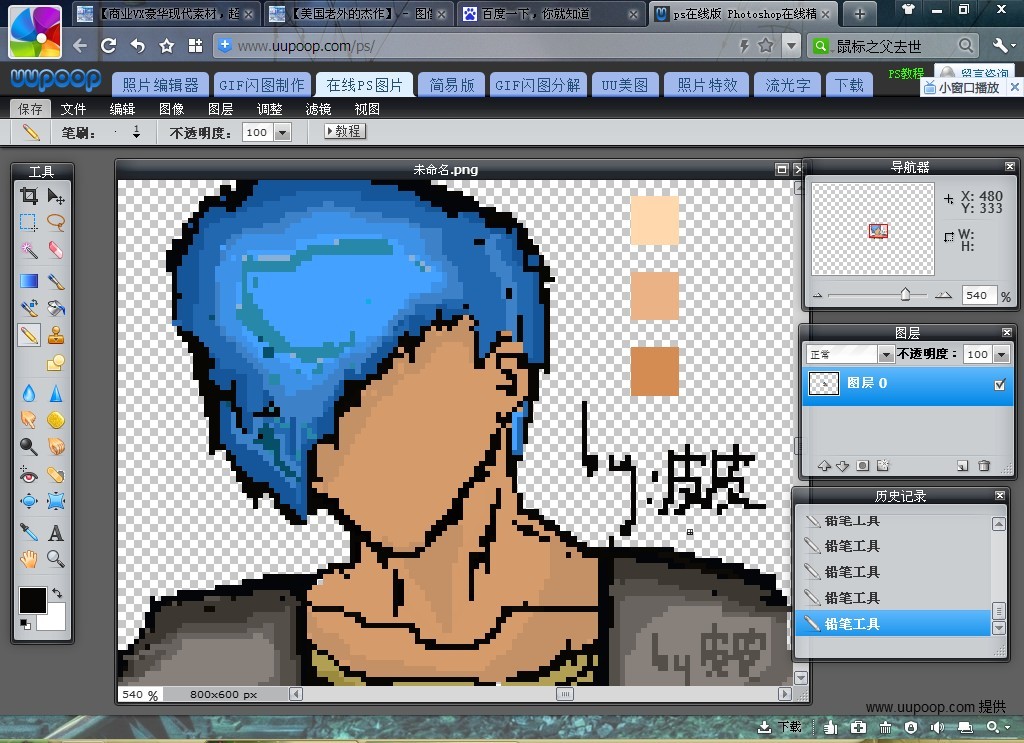The height and width of the screenshot is (743, 1024).
Task: Select the Blur water-drop tool
Action: coord(29,393)
